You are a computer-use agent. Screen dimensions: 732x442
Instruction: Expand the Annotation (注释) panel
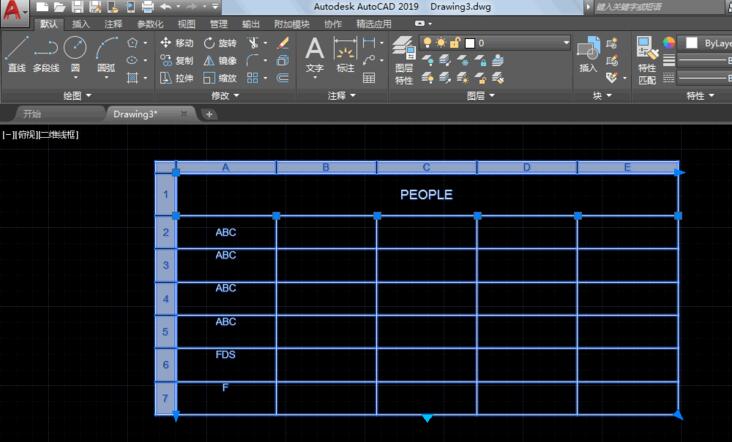coord(342,96)
